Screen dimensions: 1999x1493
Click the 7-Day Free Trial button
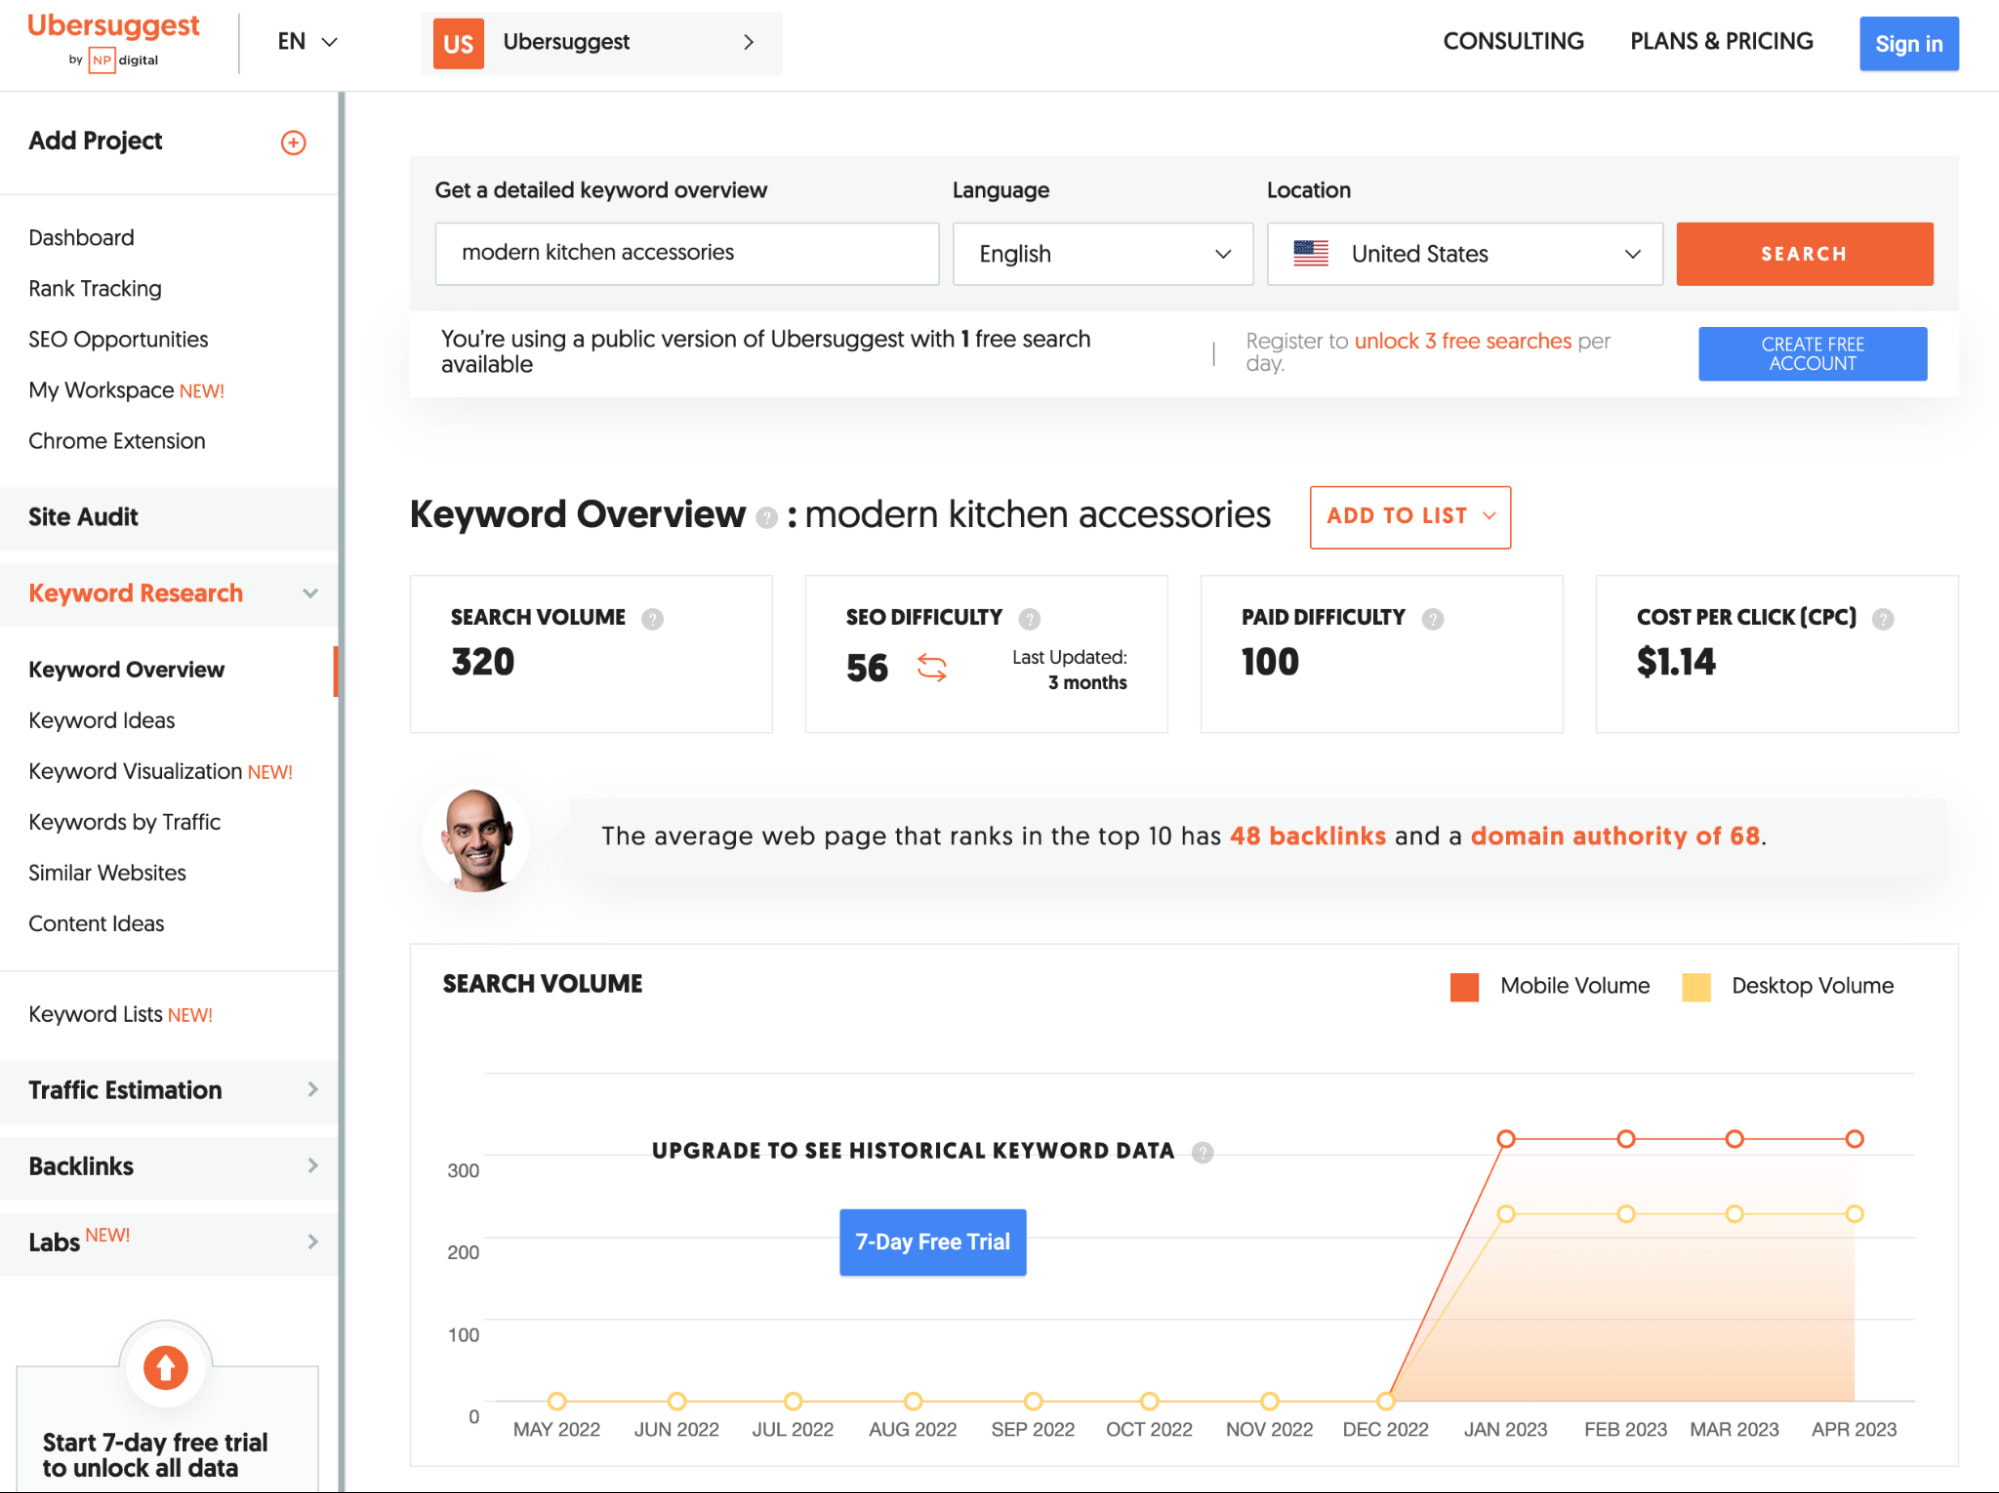pos(932,1242)
